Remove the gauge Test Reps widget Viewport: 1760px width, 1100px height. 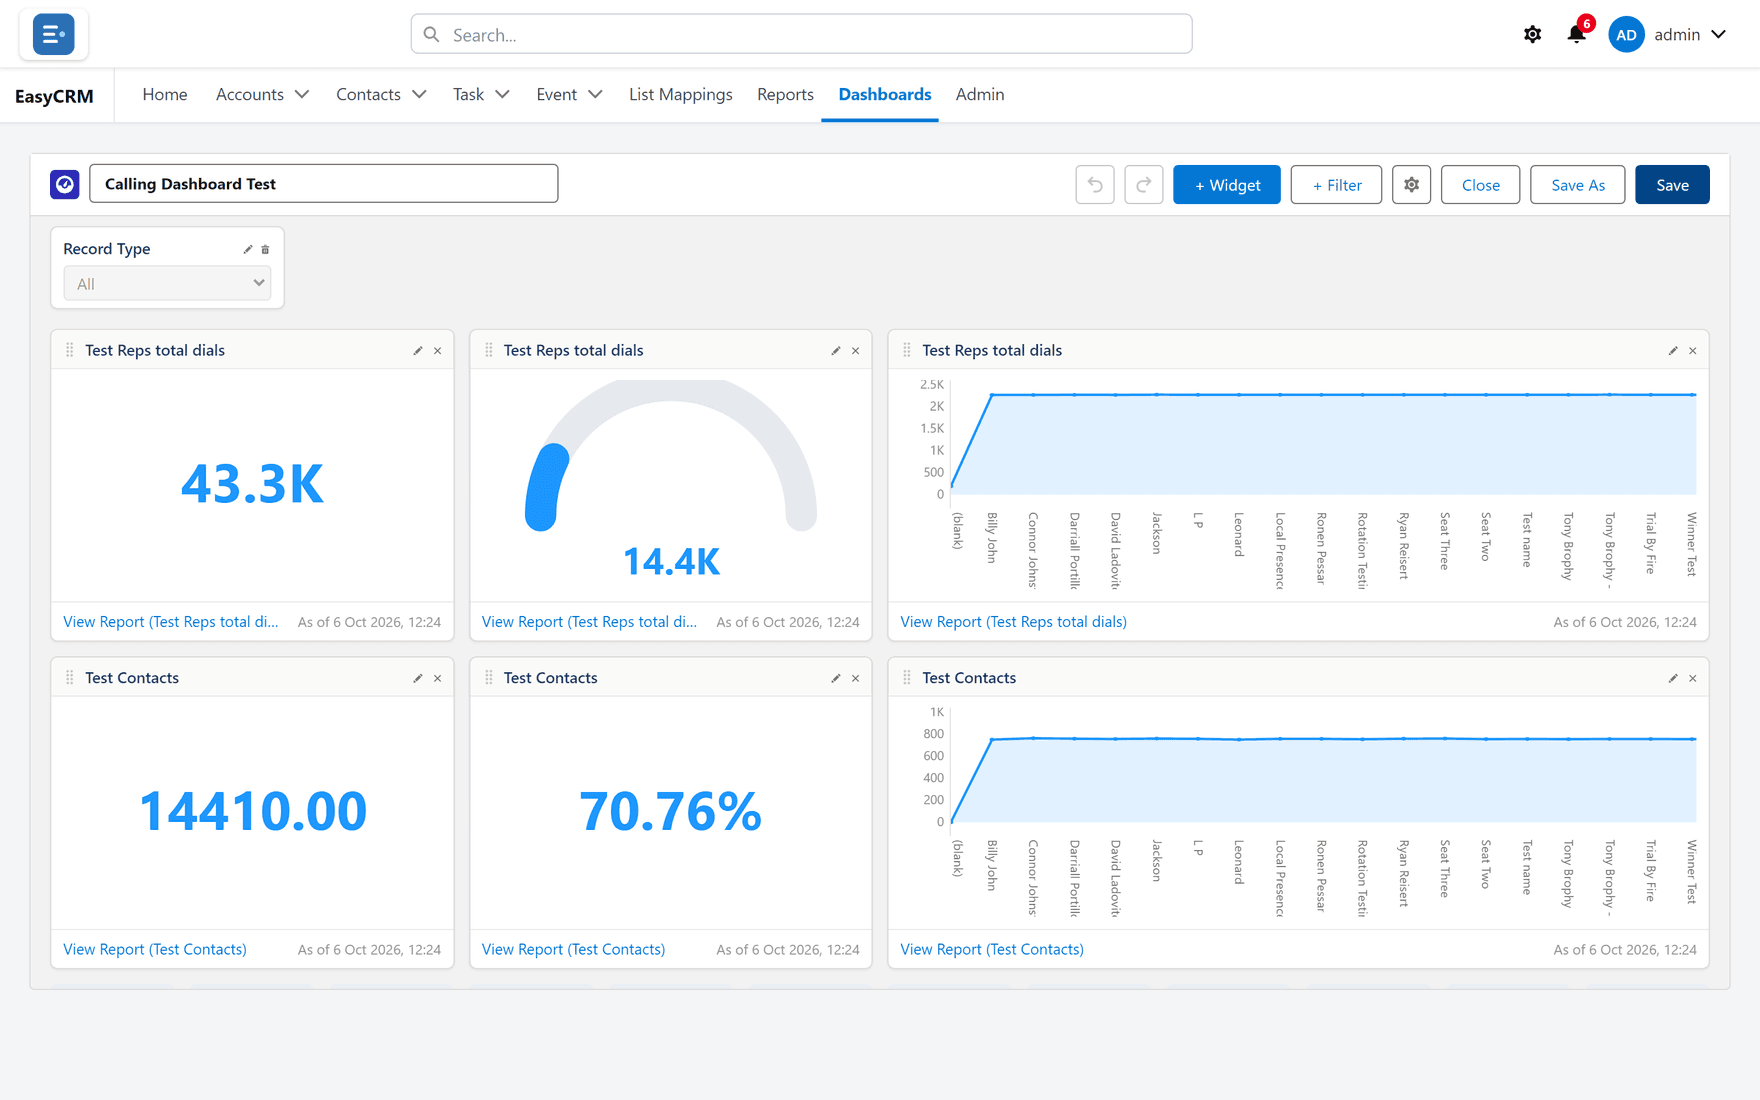pos(856,351)
